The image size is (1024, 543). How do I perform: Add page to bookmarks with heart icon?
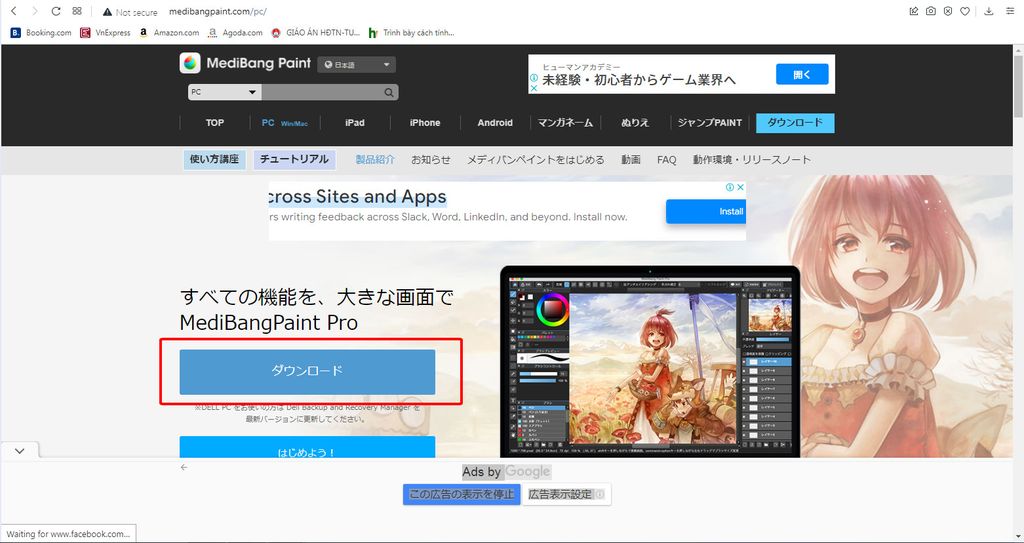(x=965, y=11)
